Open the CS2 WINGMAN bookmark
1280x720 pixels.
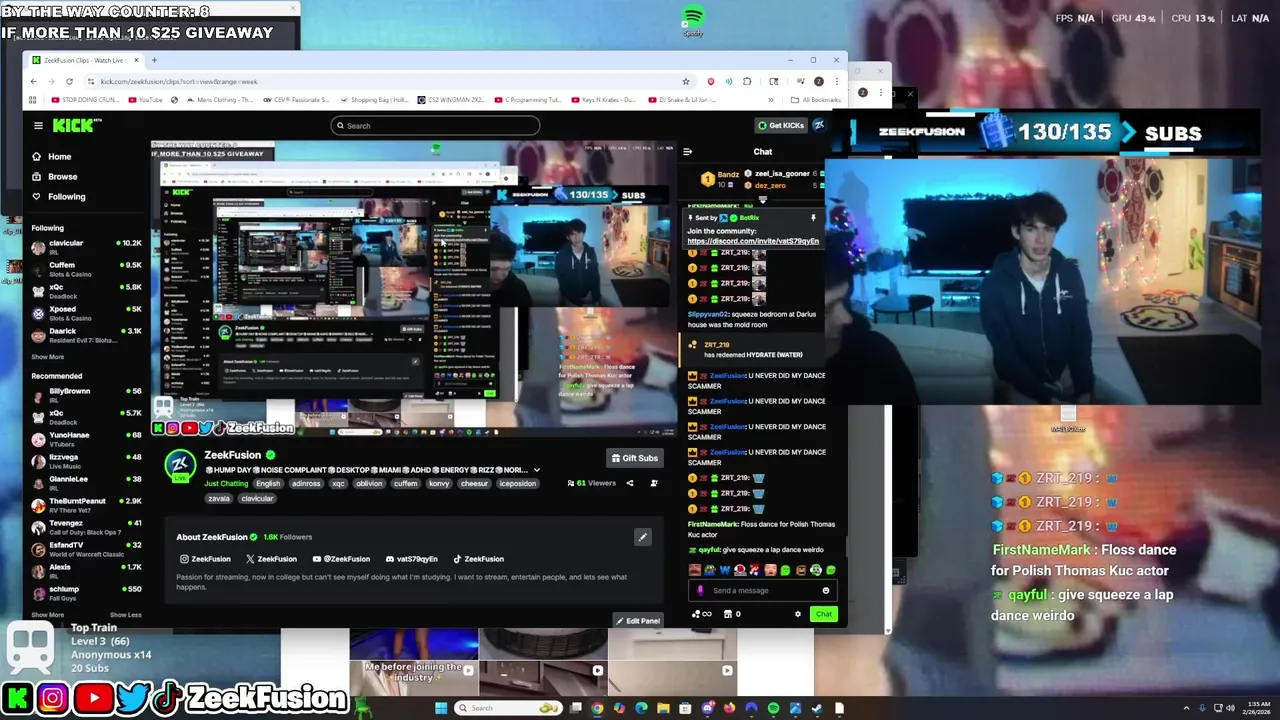tap(451, 100)
